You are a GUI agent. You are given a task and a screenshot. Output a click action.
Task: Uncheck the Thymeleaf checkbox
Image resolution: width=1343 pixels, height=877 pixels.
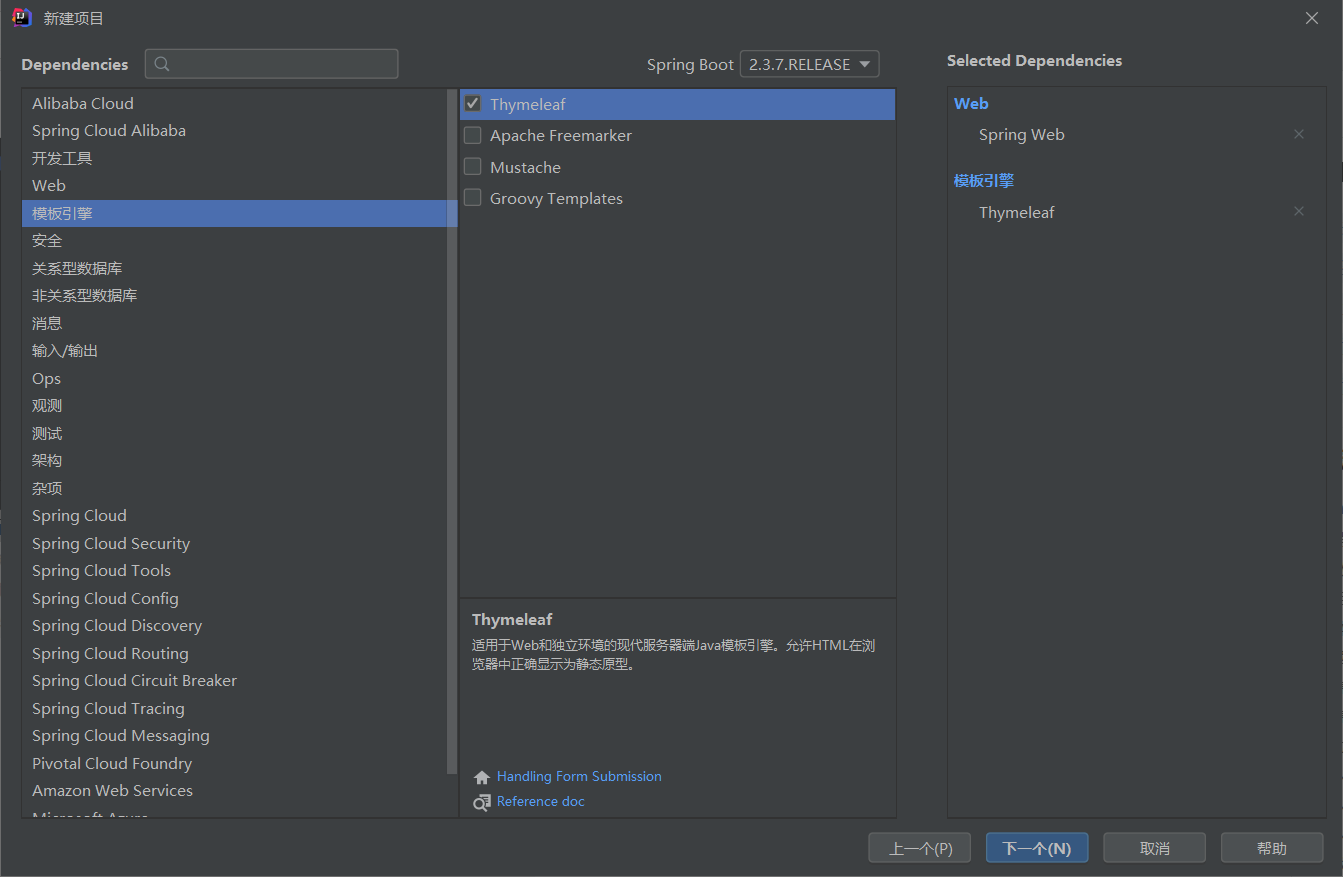[x=473, y=103]
